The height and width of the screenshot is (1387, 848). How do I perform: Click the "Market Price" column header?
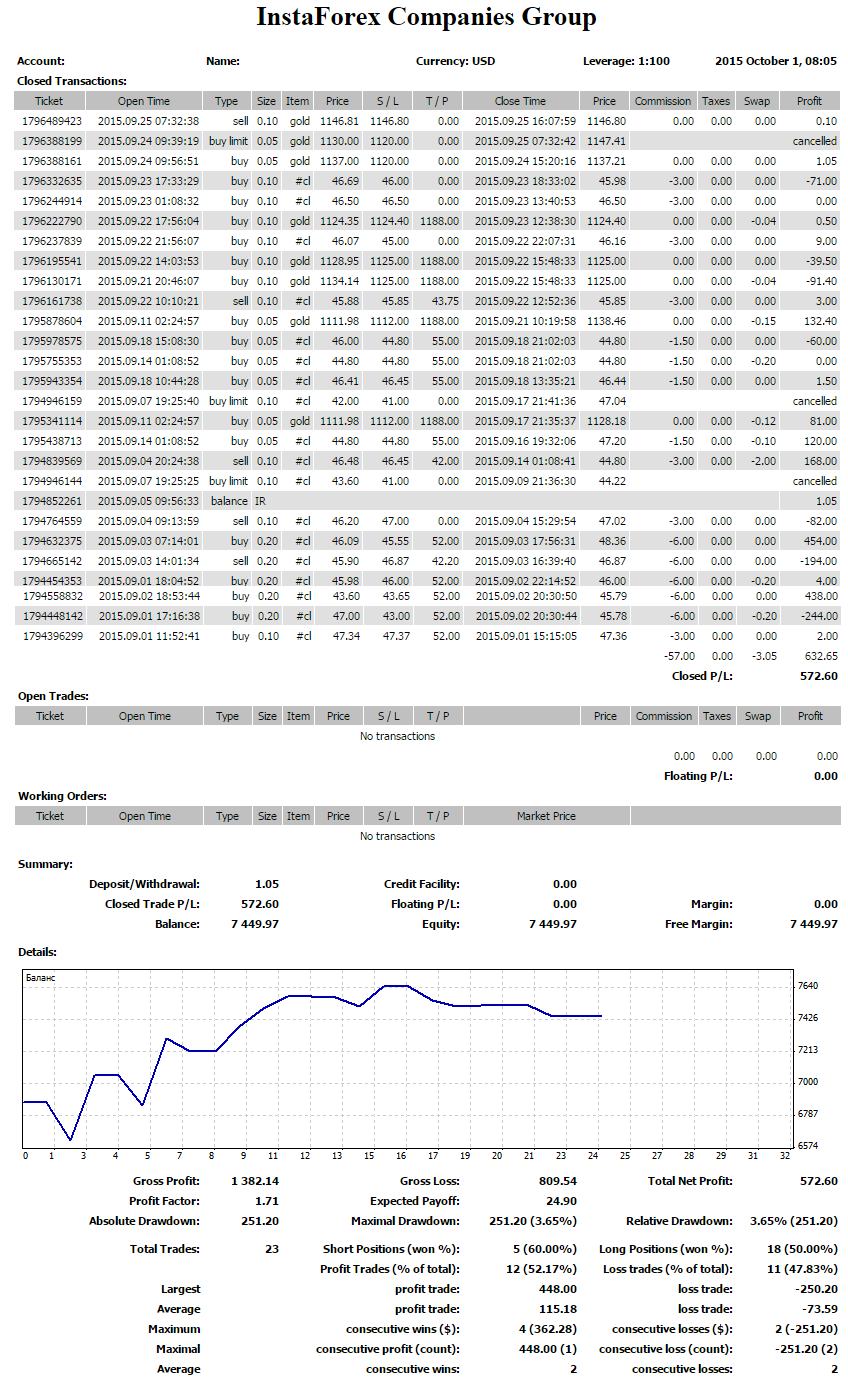click(546, 816)
